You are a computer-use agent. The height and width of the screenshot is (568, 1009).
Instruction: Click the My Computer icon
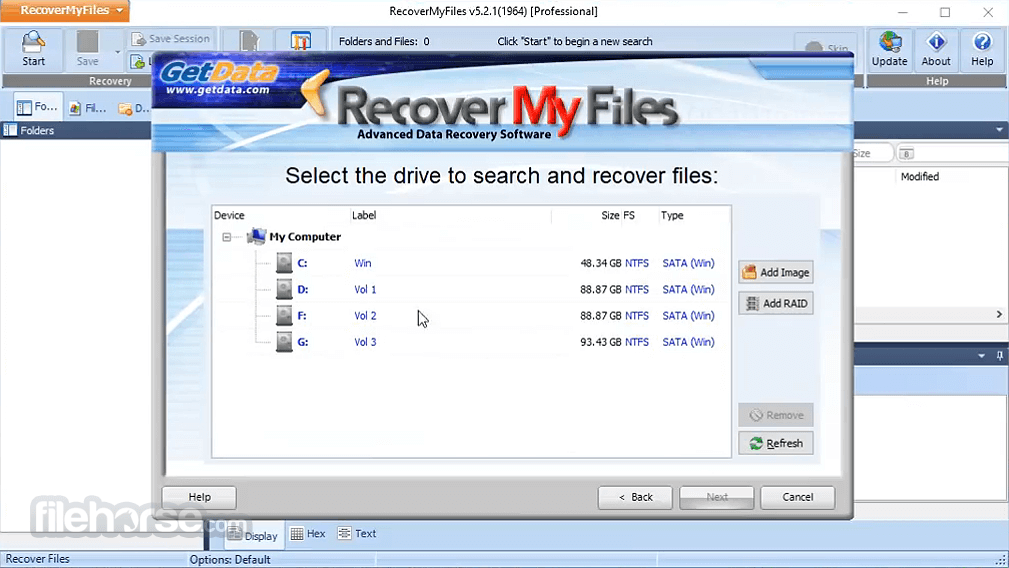[x=257, y=237]
